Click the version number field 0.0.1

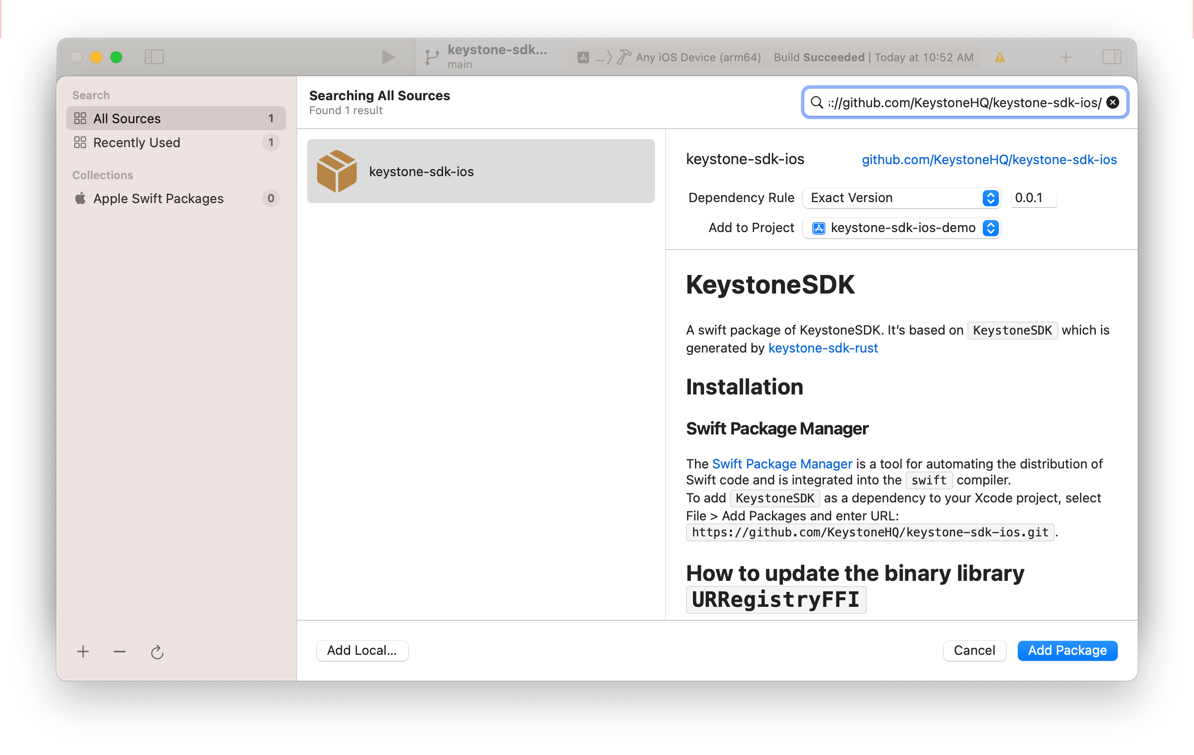1031,198
